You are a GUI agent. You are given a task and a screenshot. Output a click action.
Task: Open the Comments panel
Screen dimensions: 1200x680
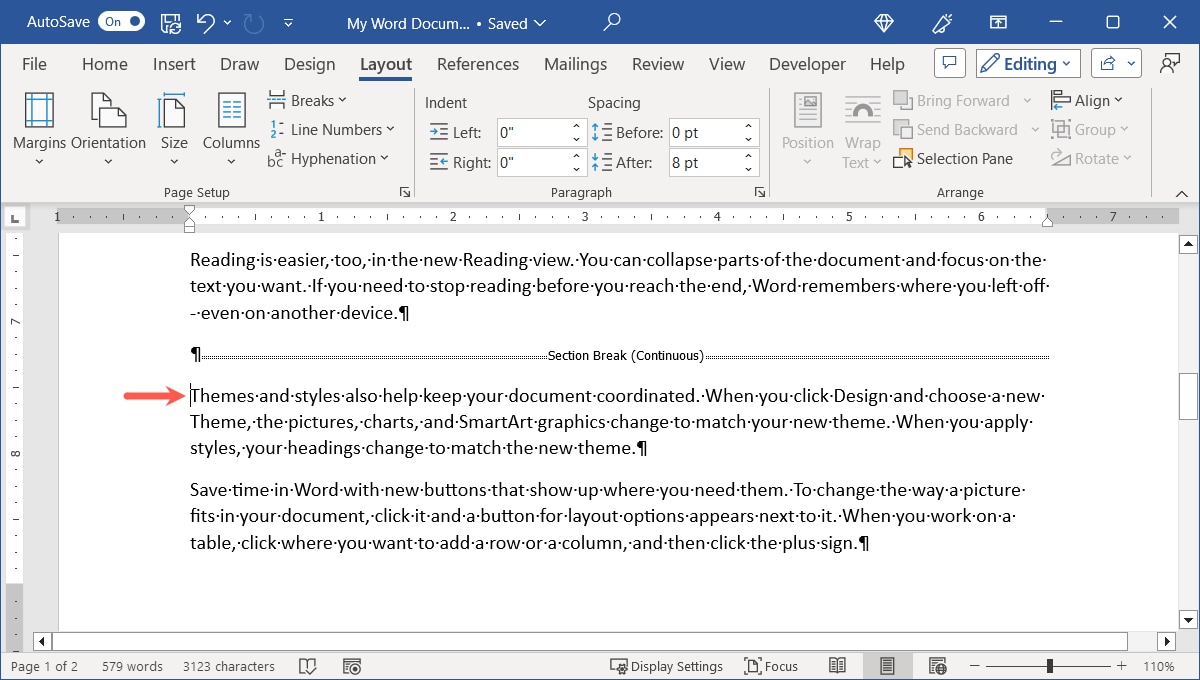(949, 62)
